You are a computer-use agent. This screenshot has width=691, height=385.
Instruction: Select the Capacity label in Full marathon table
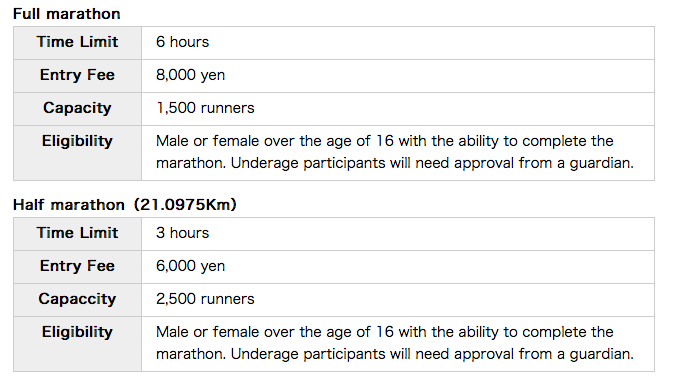pyautogui.click(x=77, y=108)
